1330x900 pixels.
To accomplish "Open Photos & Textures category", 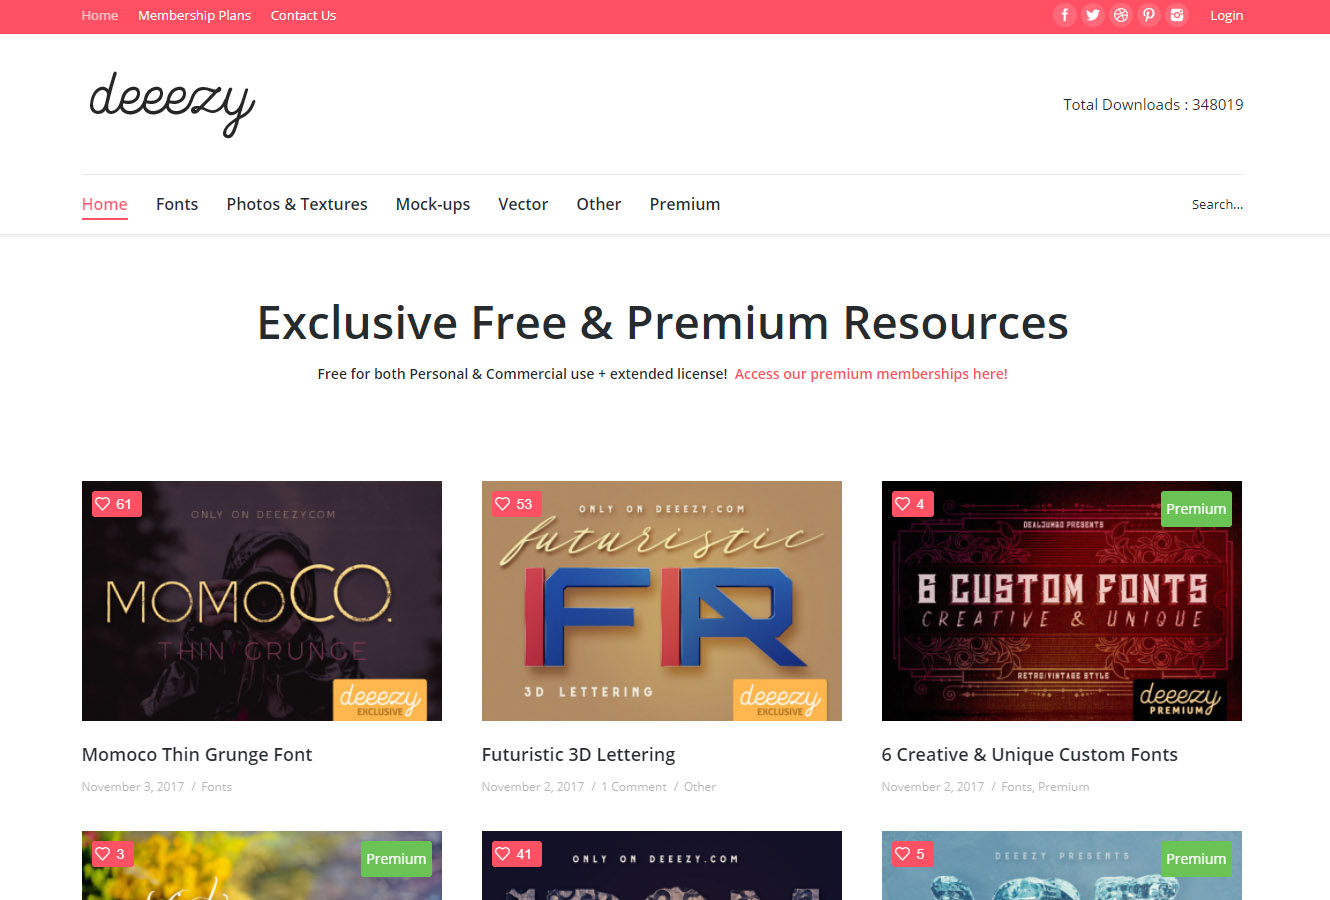I will (297, 204).
